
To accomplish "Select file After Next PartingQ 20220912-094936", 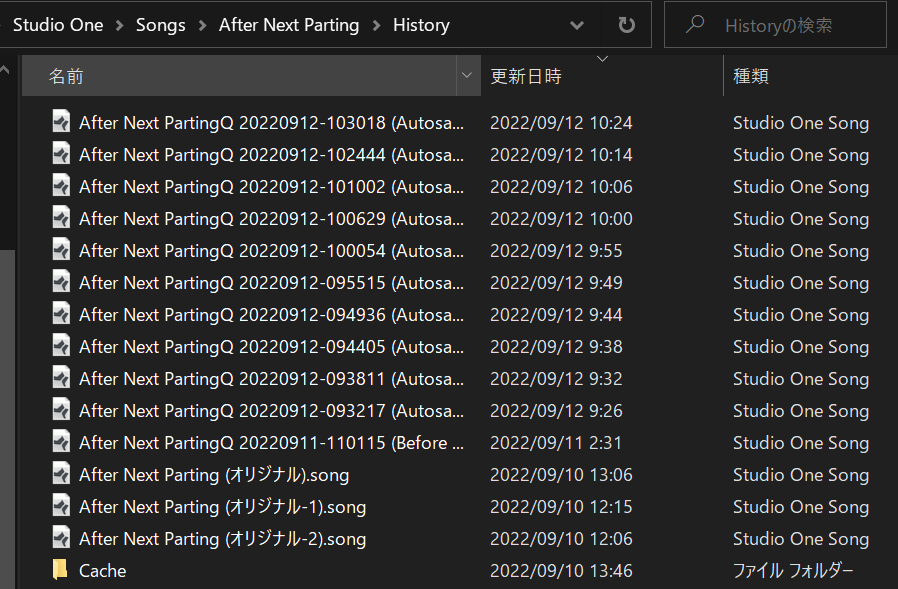I will [x=271, y=315].
